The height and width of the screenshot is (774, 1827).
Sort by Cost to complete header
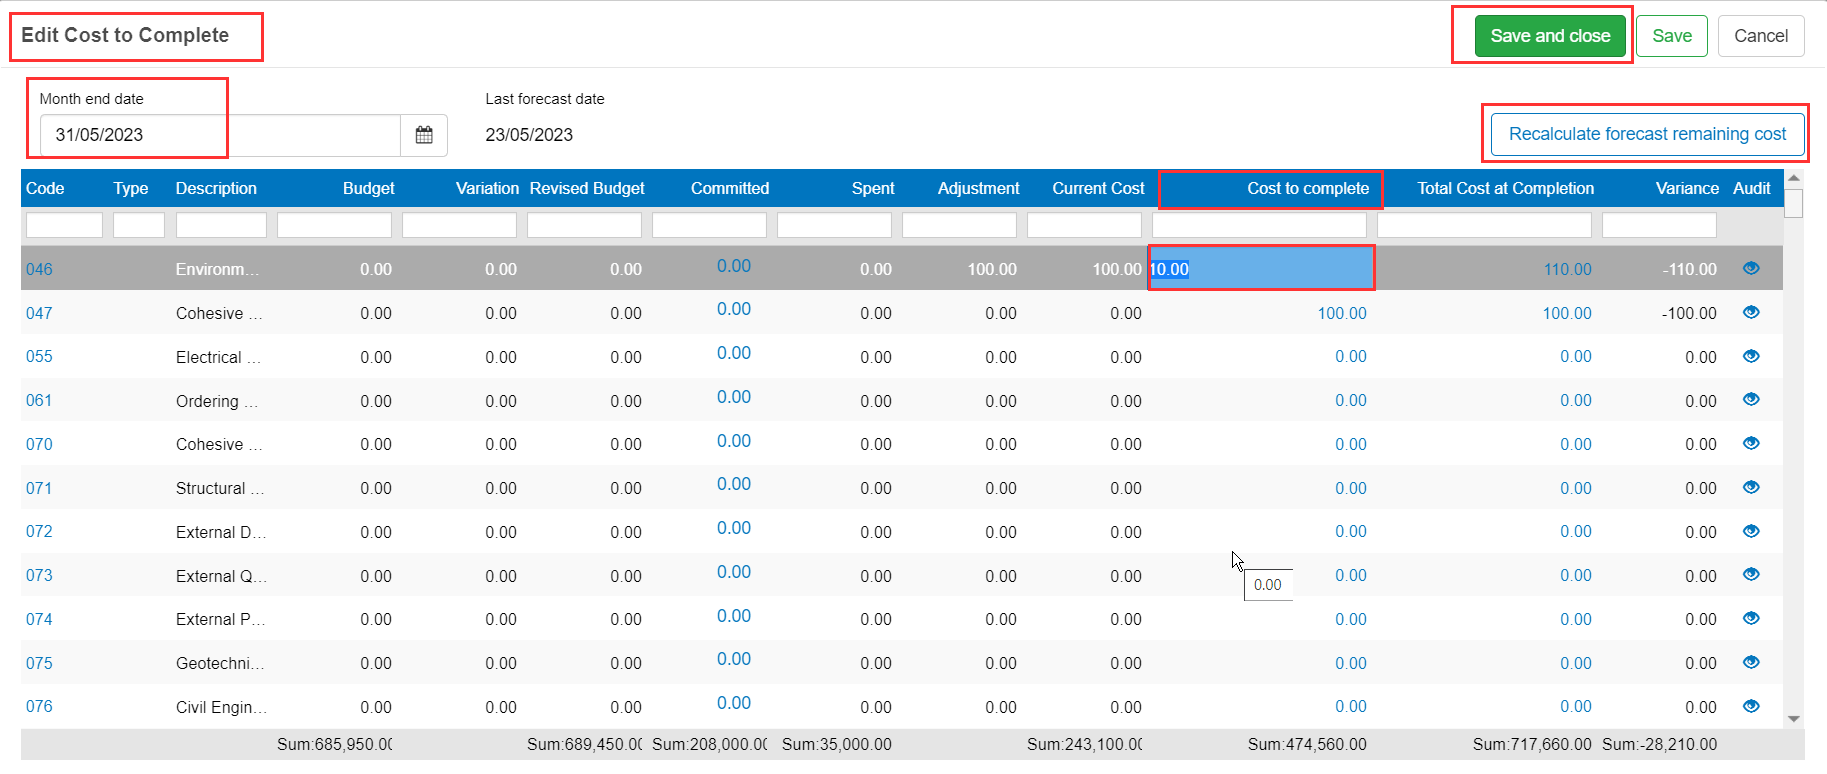pyautogui.click(x=1308, y=188)
